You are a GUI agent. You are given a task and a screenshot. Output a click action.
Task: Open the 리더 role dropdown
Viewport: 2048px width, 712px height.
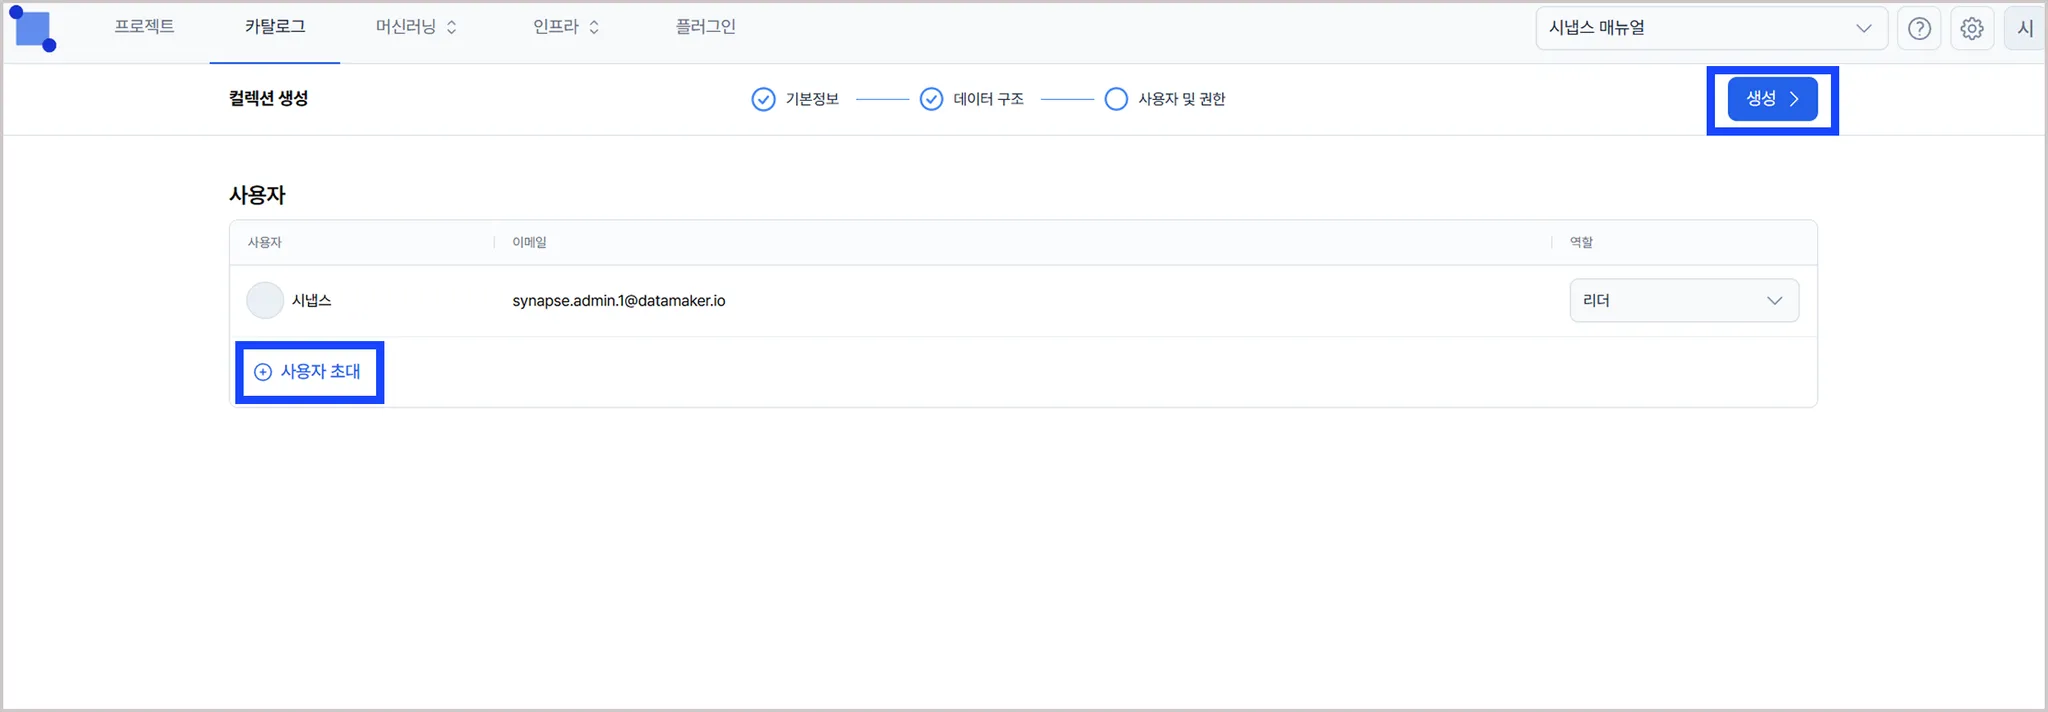(x=1684, y=300)
